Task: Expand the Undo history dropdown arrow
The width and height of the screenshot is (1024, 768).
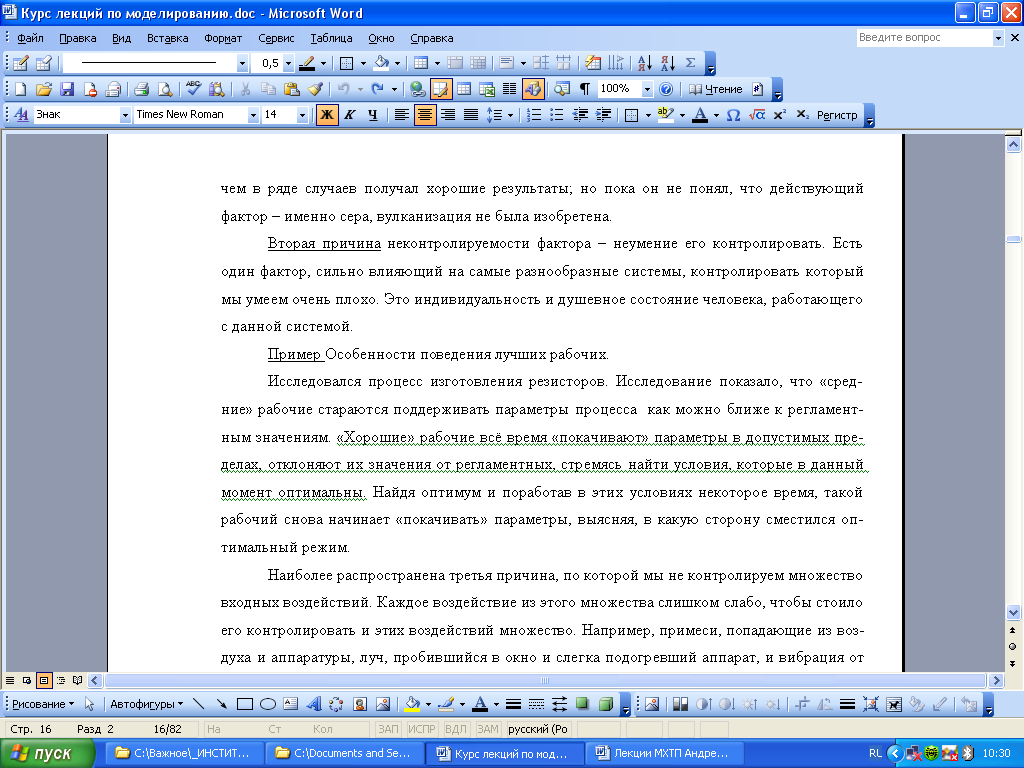Action: (x=360, y=89)
